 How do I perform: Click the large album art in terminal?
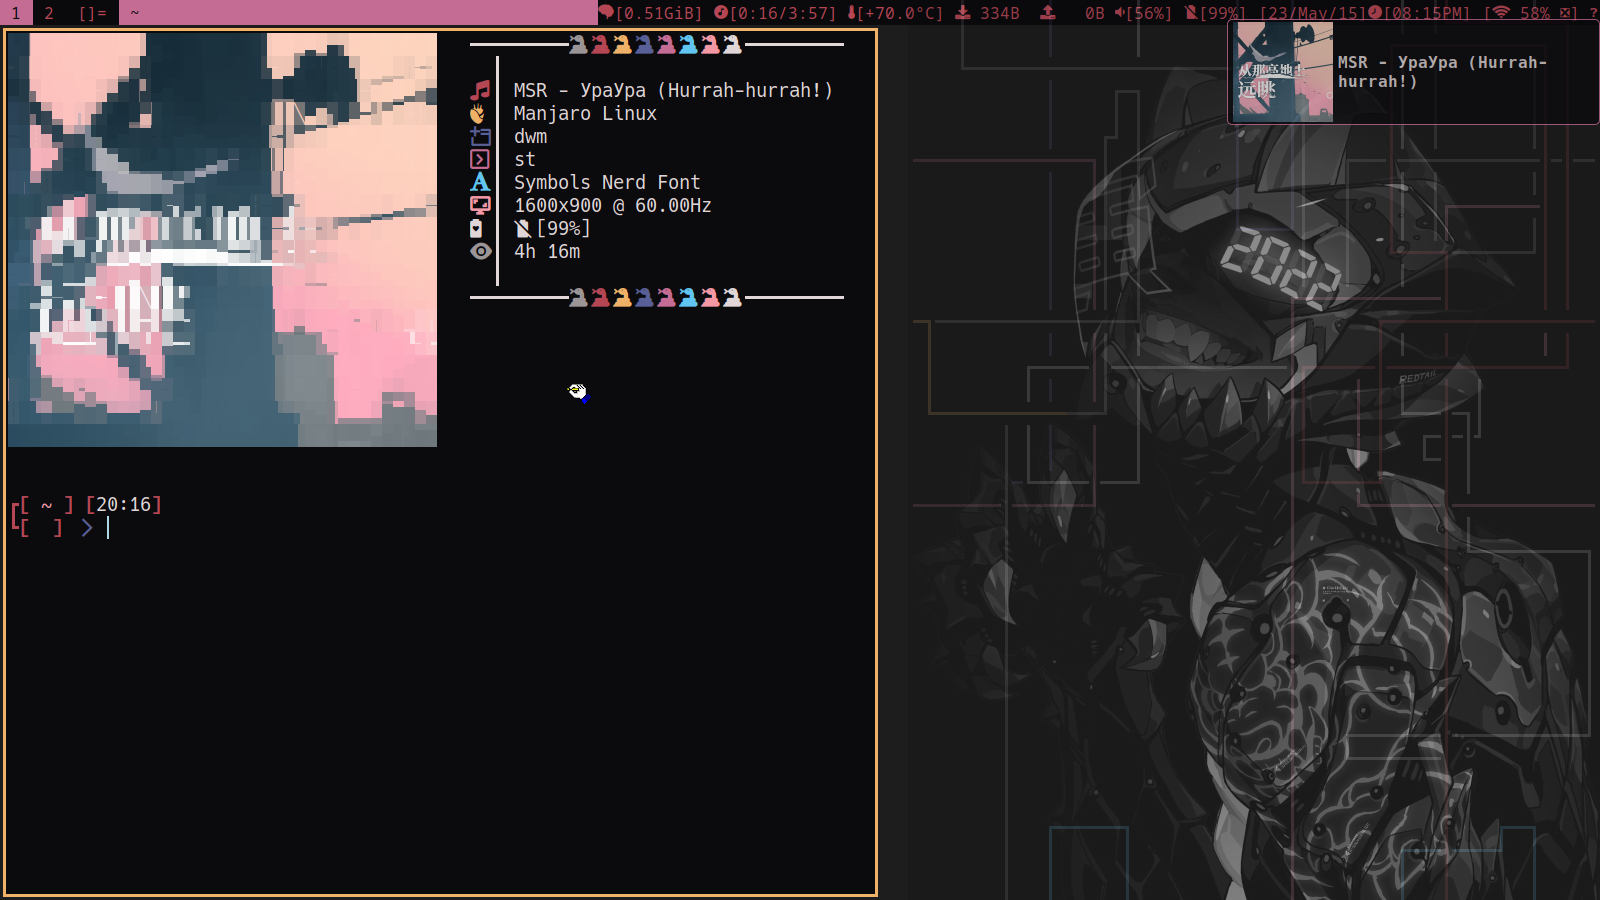pos(222,240)
